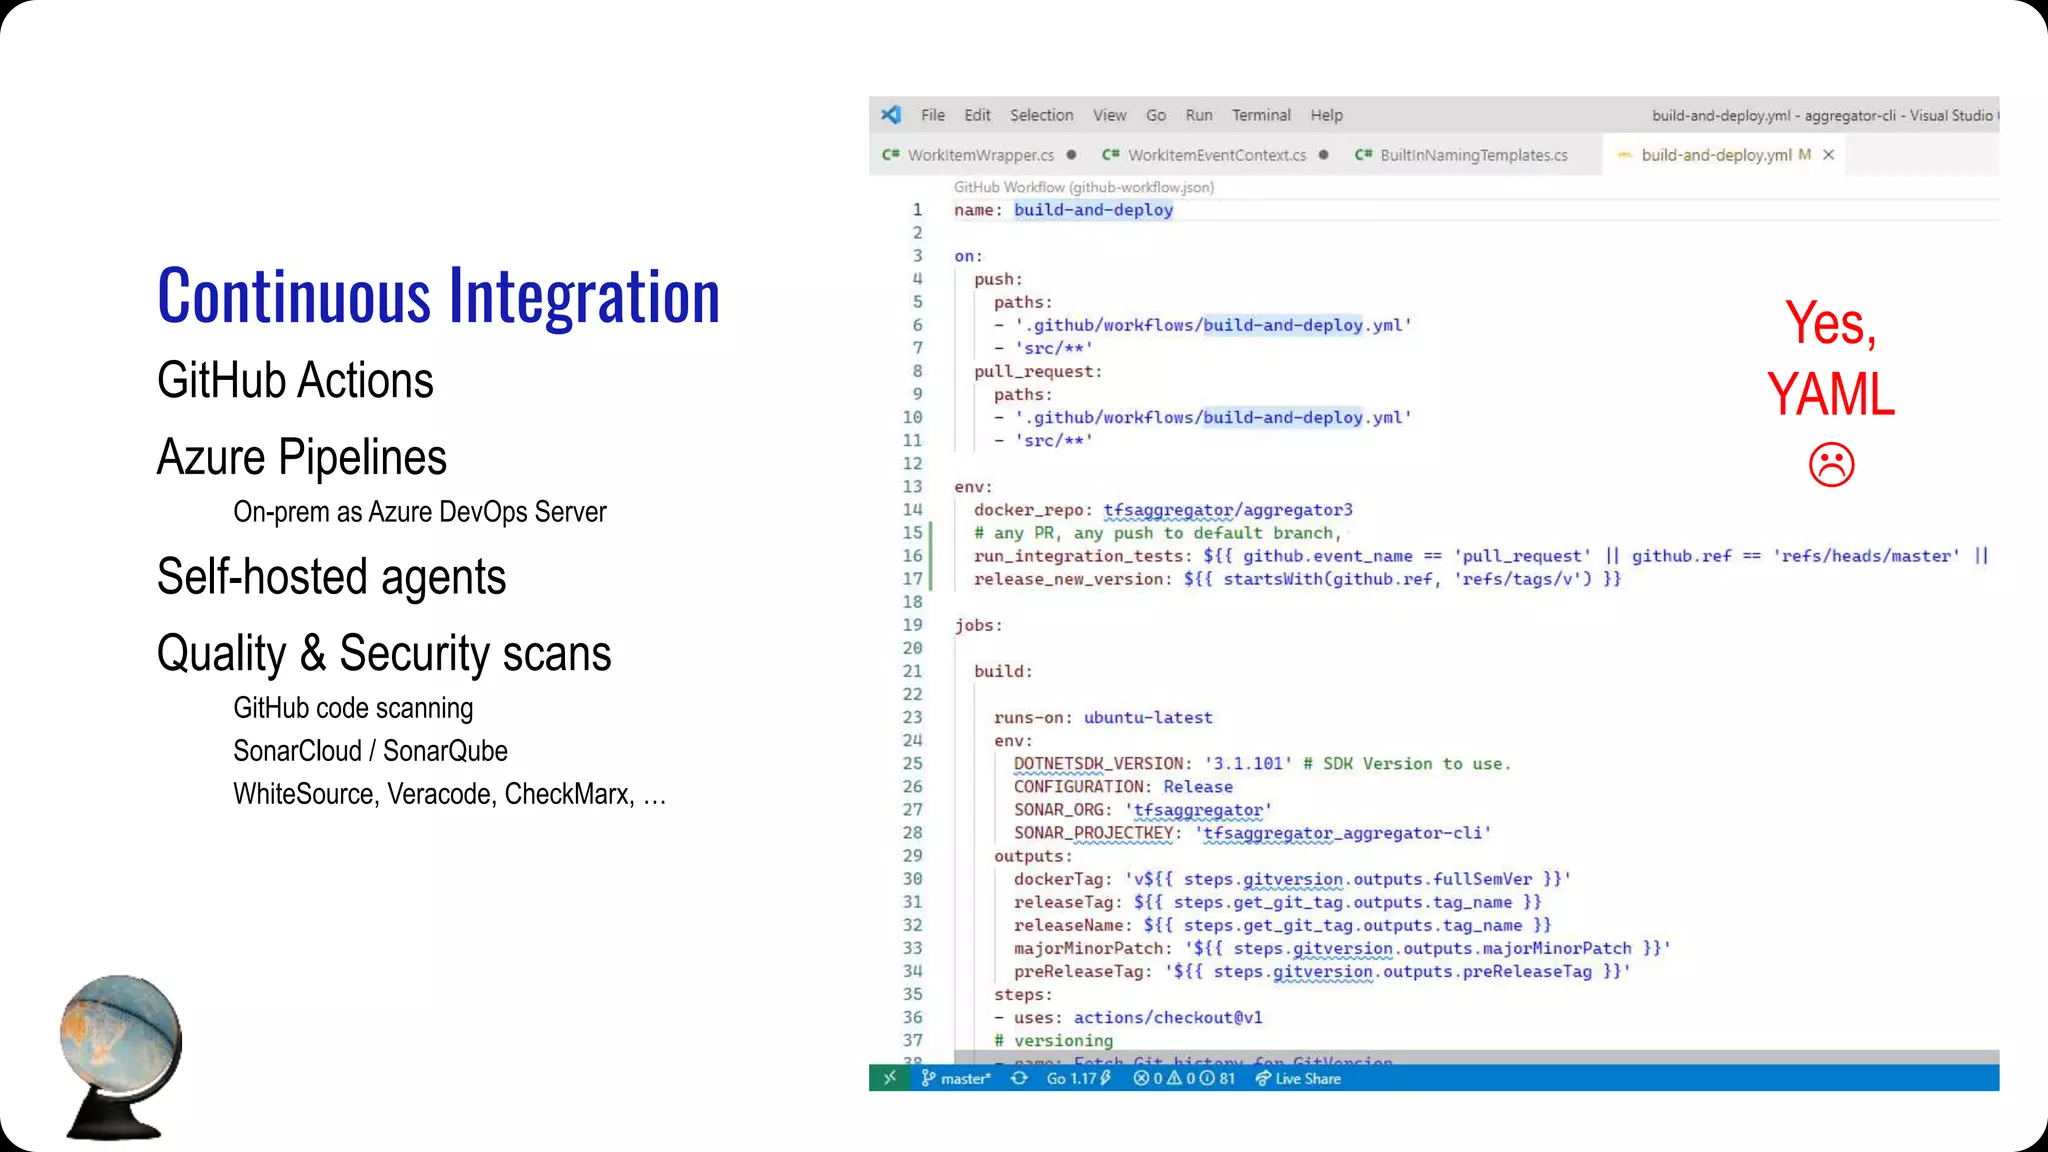The image size is (2048, 1152).
Task: Click the SONAR_PROJECTKEY line
Action: click(1252, 833)
